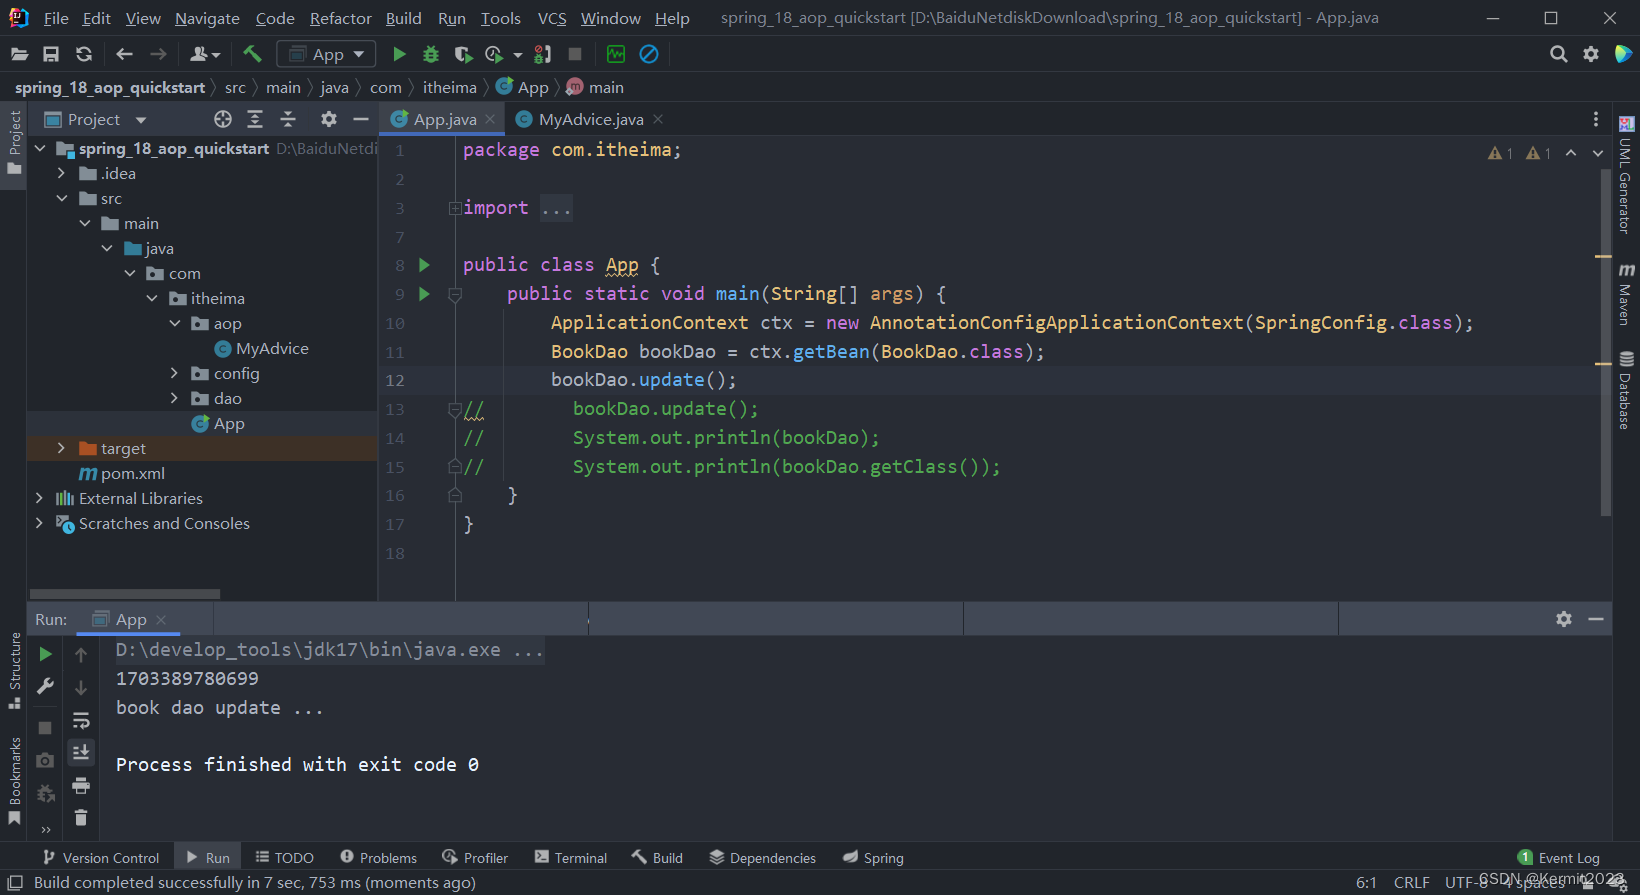This screenshot has width=1640, height=895.
Task: Open Problems tool window tab
Action: tap(379, 858)
